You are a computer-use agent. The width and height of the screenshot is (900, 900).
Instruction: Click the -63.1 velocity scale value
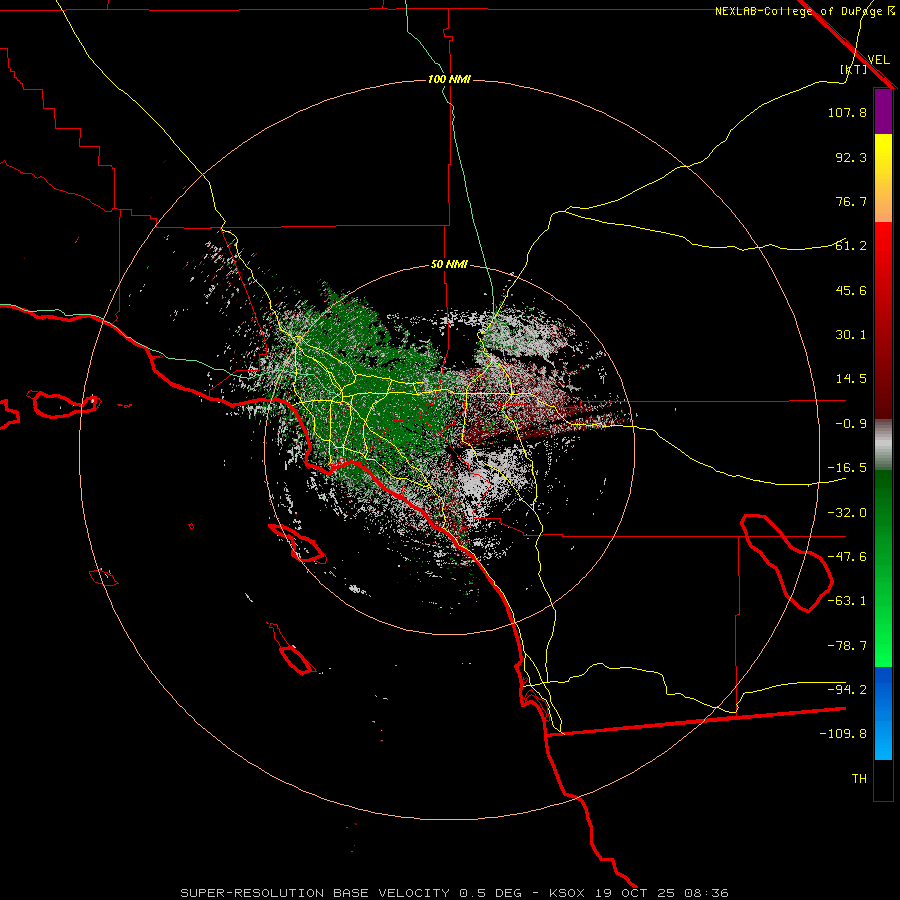[x=847, y=601]
